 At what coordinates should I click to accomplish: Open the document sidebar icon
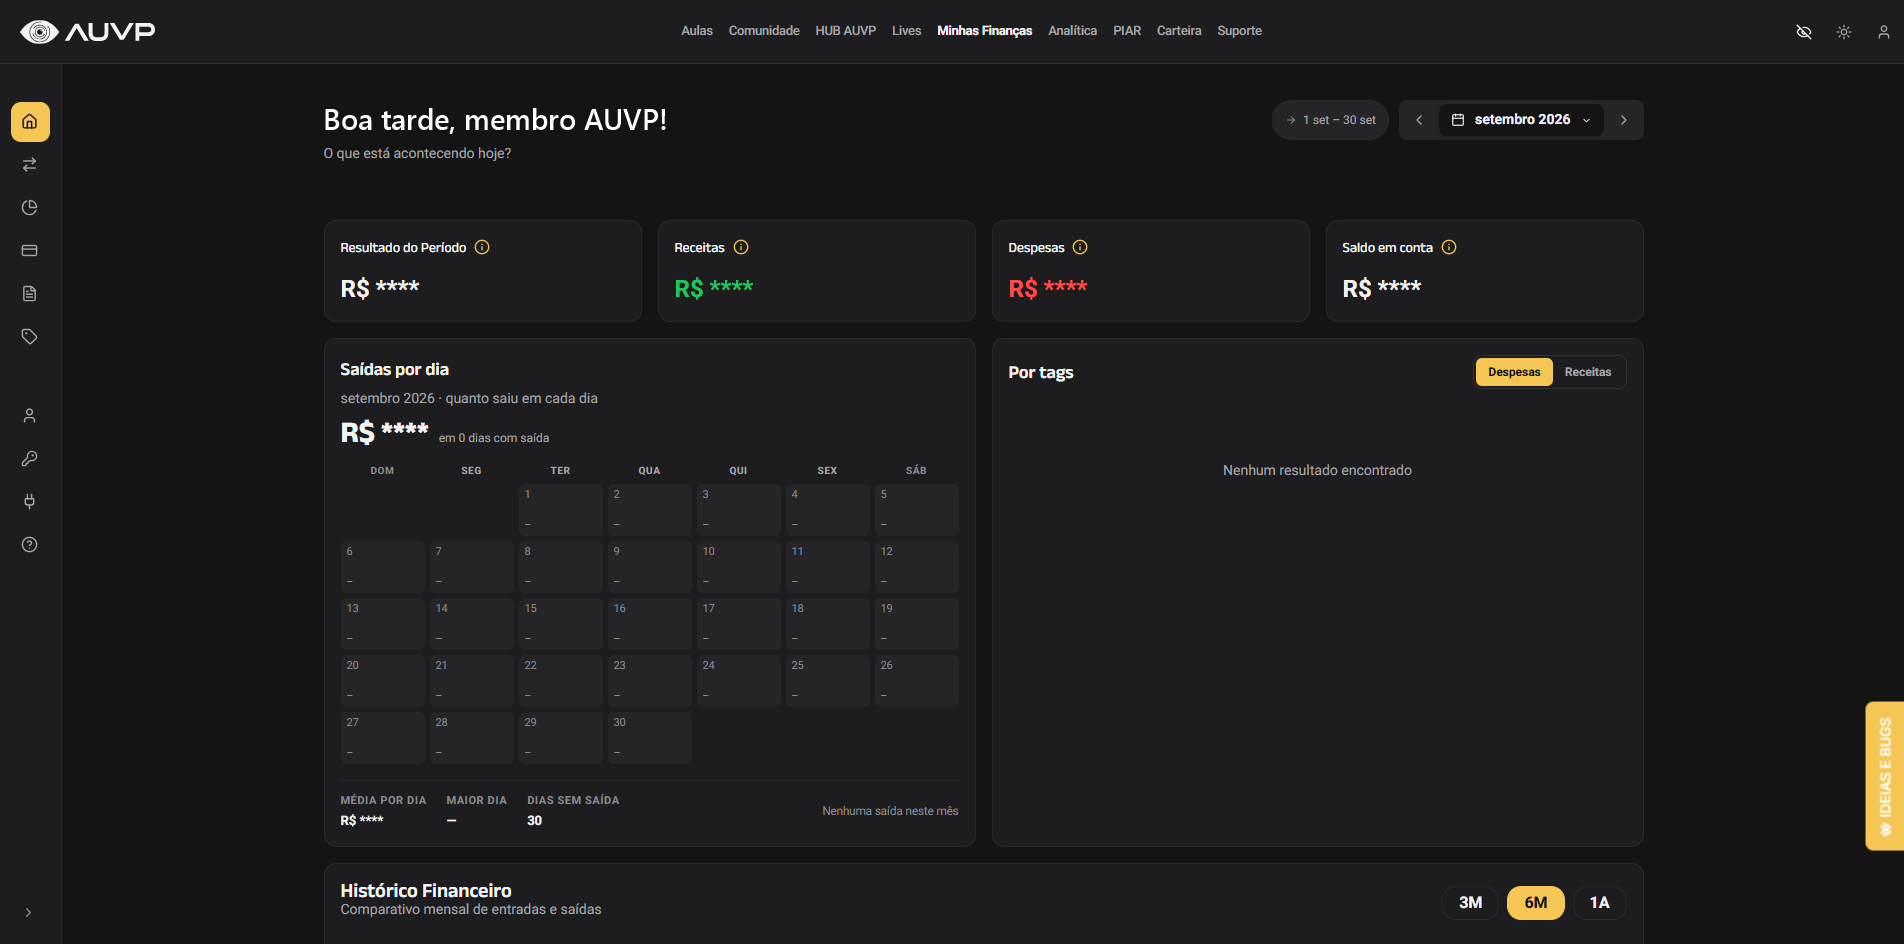pyautogui.click(x=30, y=293)
